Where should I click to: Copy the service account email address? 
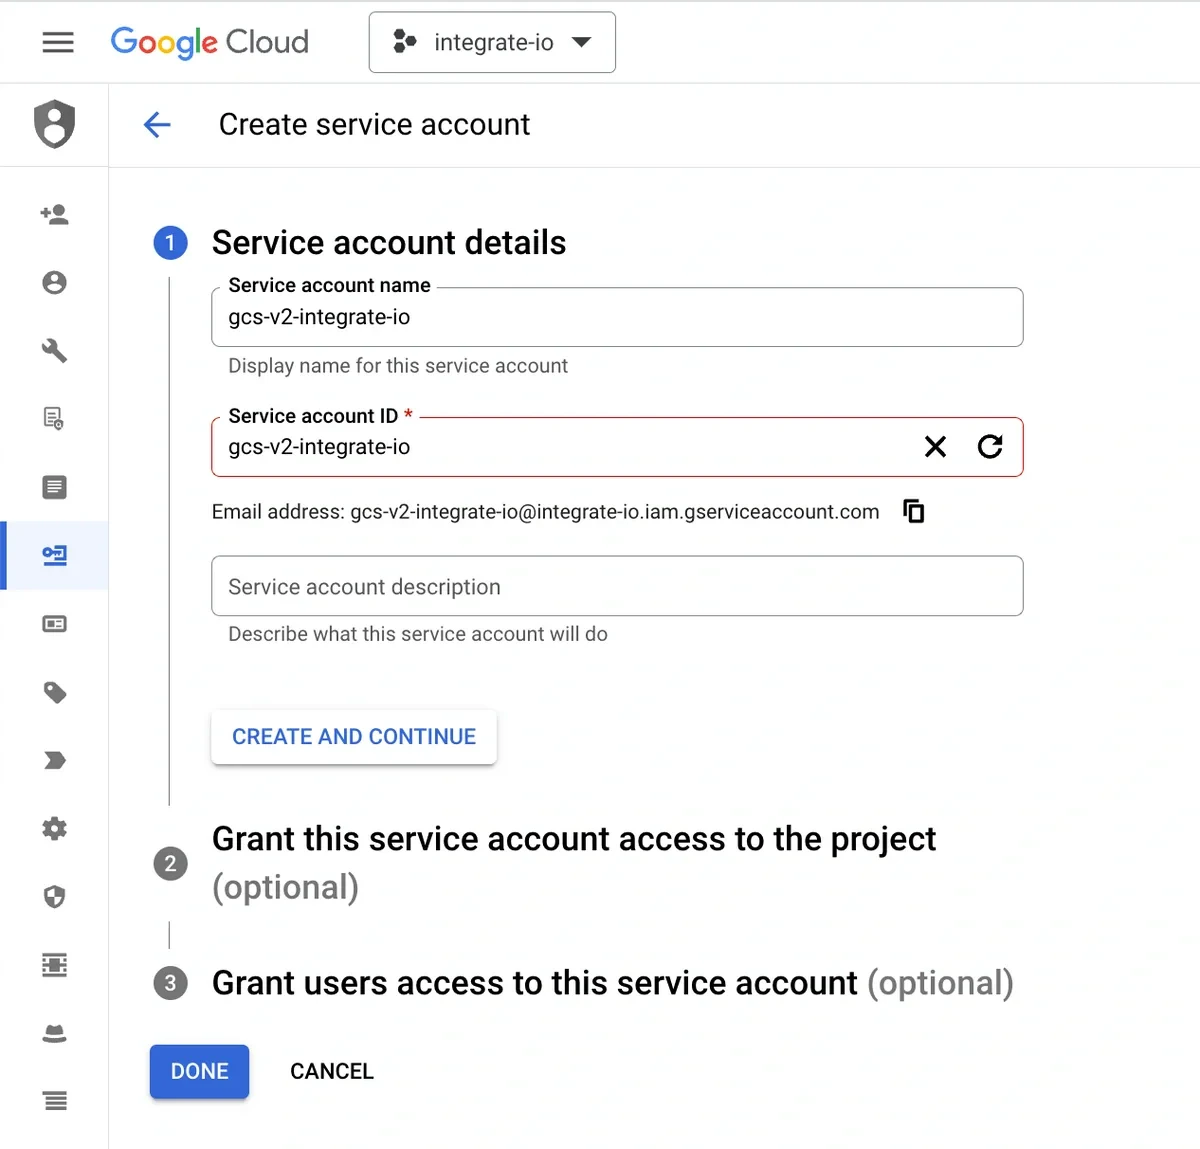click(x=913, y=511)
